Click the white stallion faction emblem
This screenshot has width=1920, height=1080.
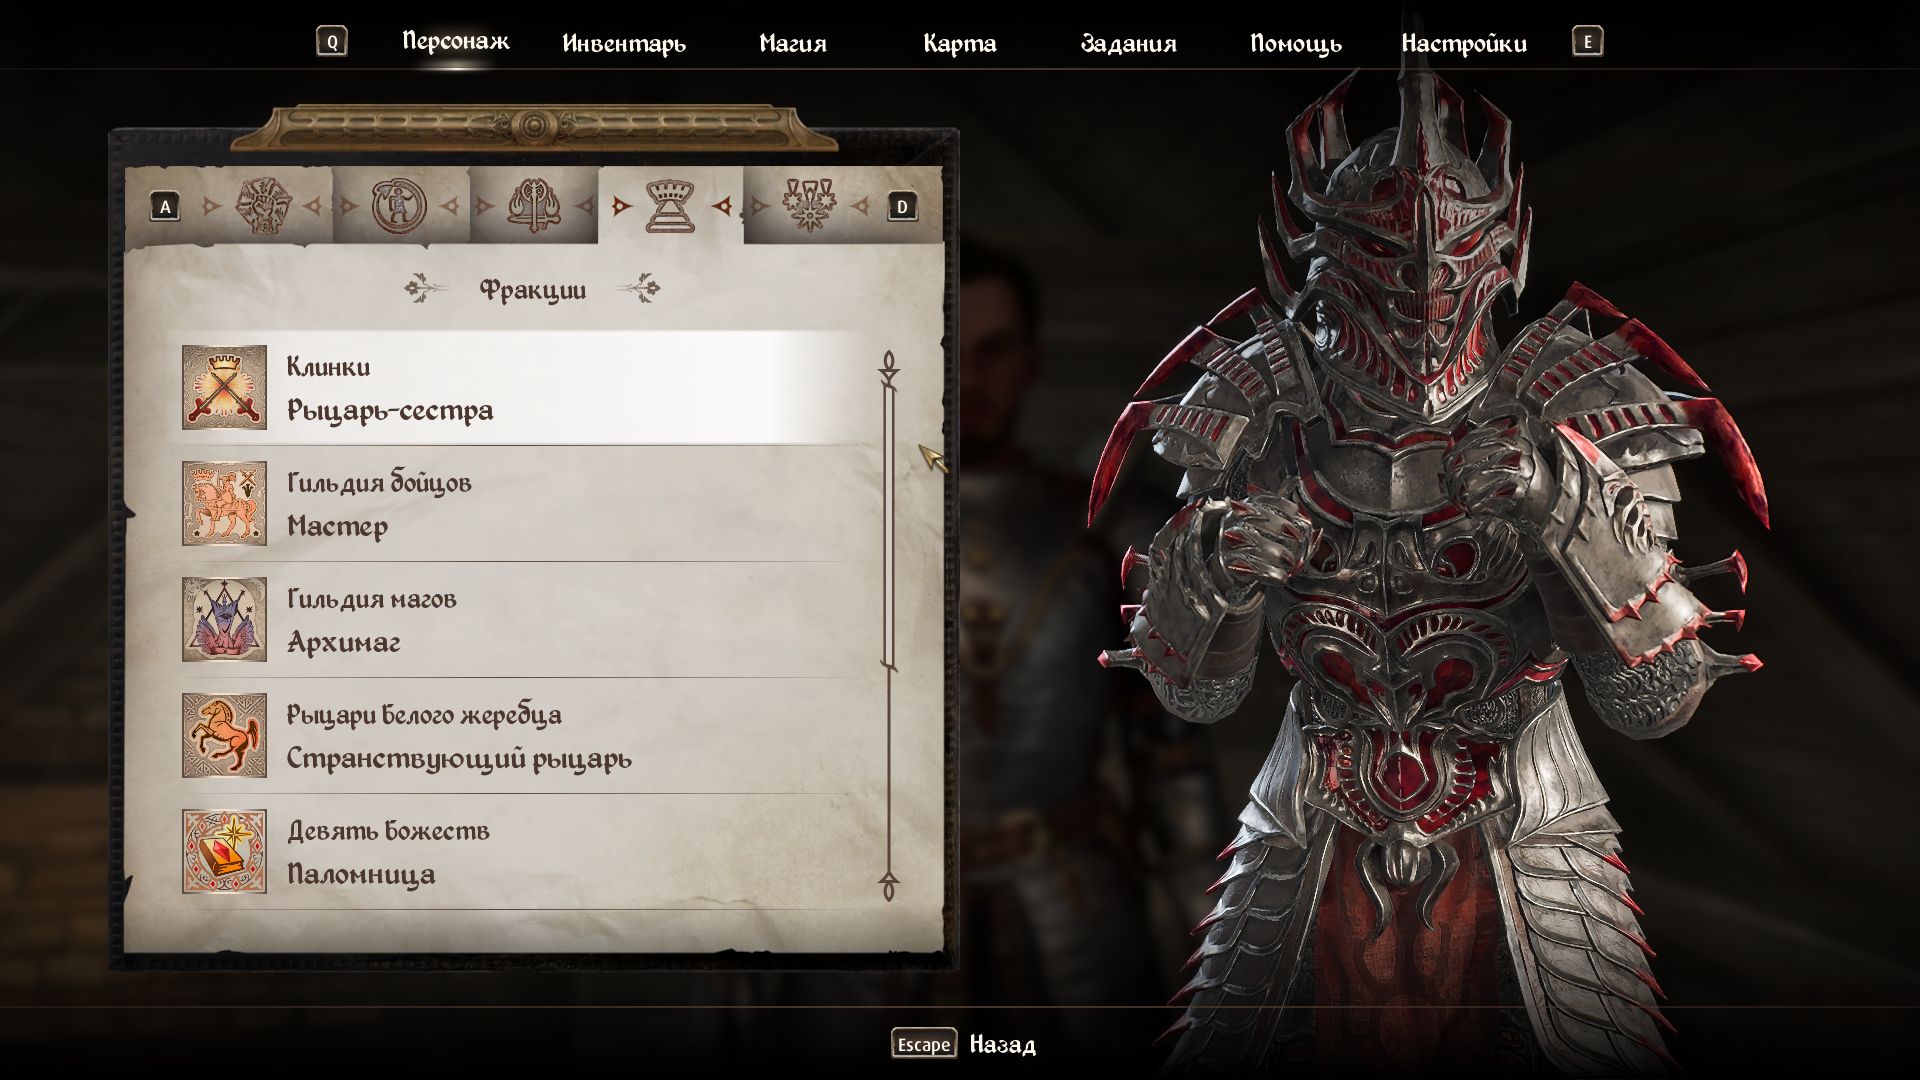coord(224,735)
